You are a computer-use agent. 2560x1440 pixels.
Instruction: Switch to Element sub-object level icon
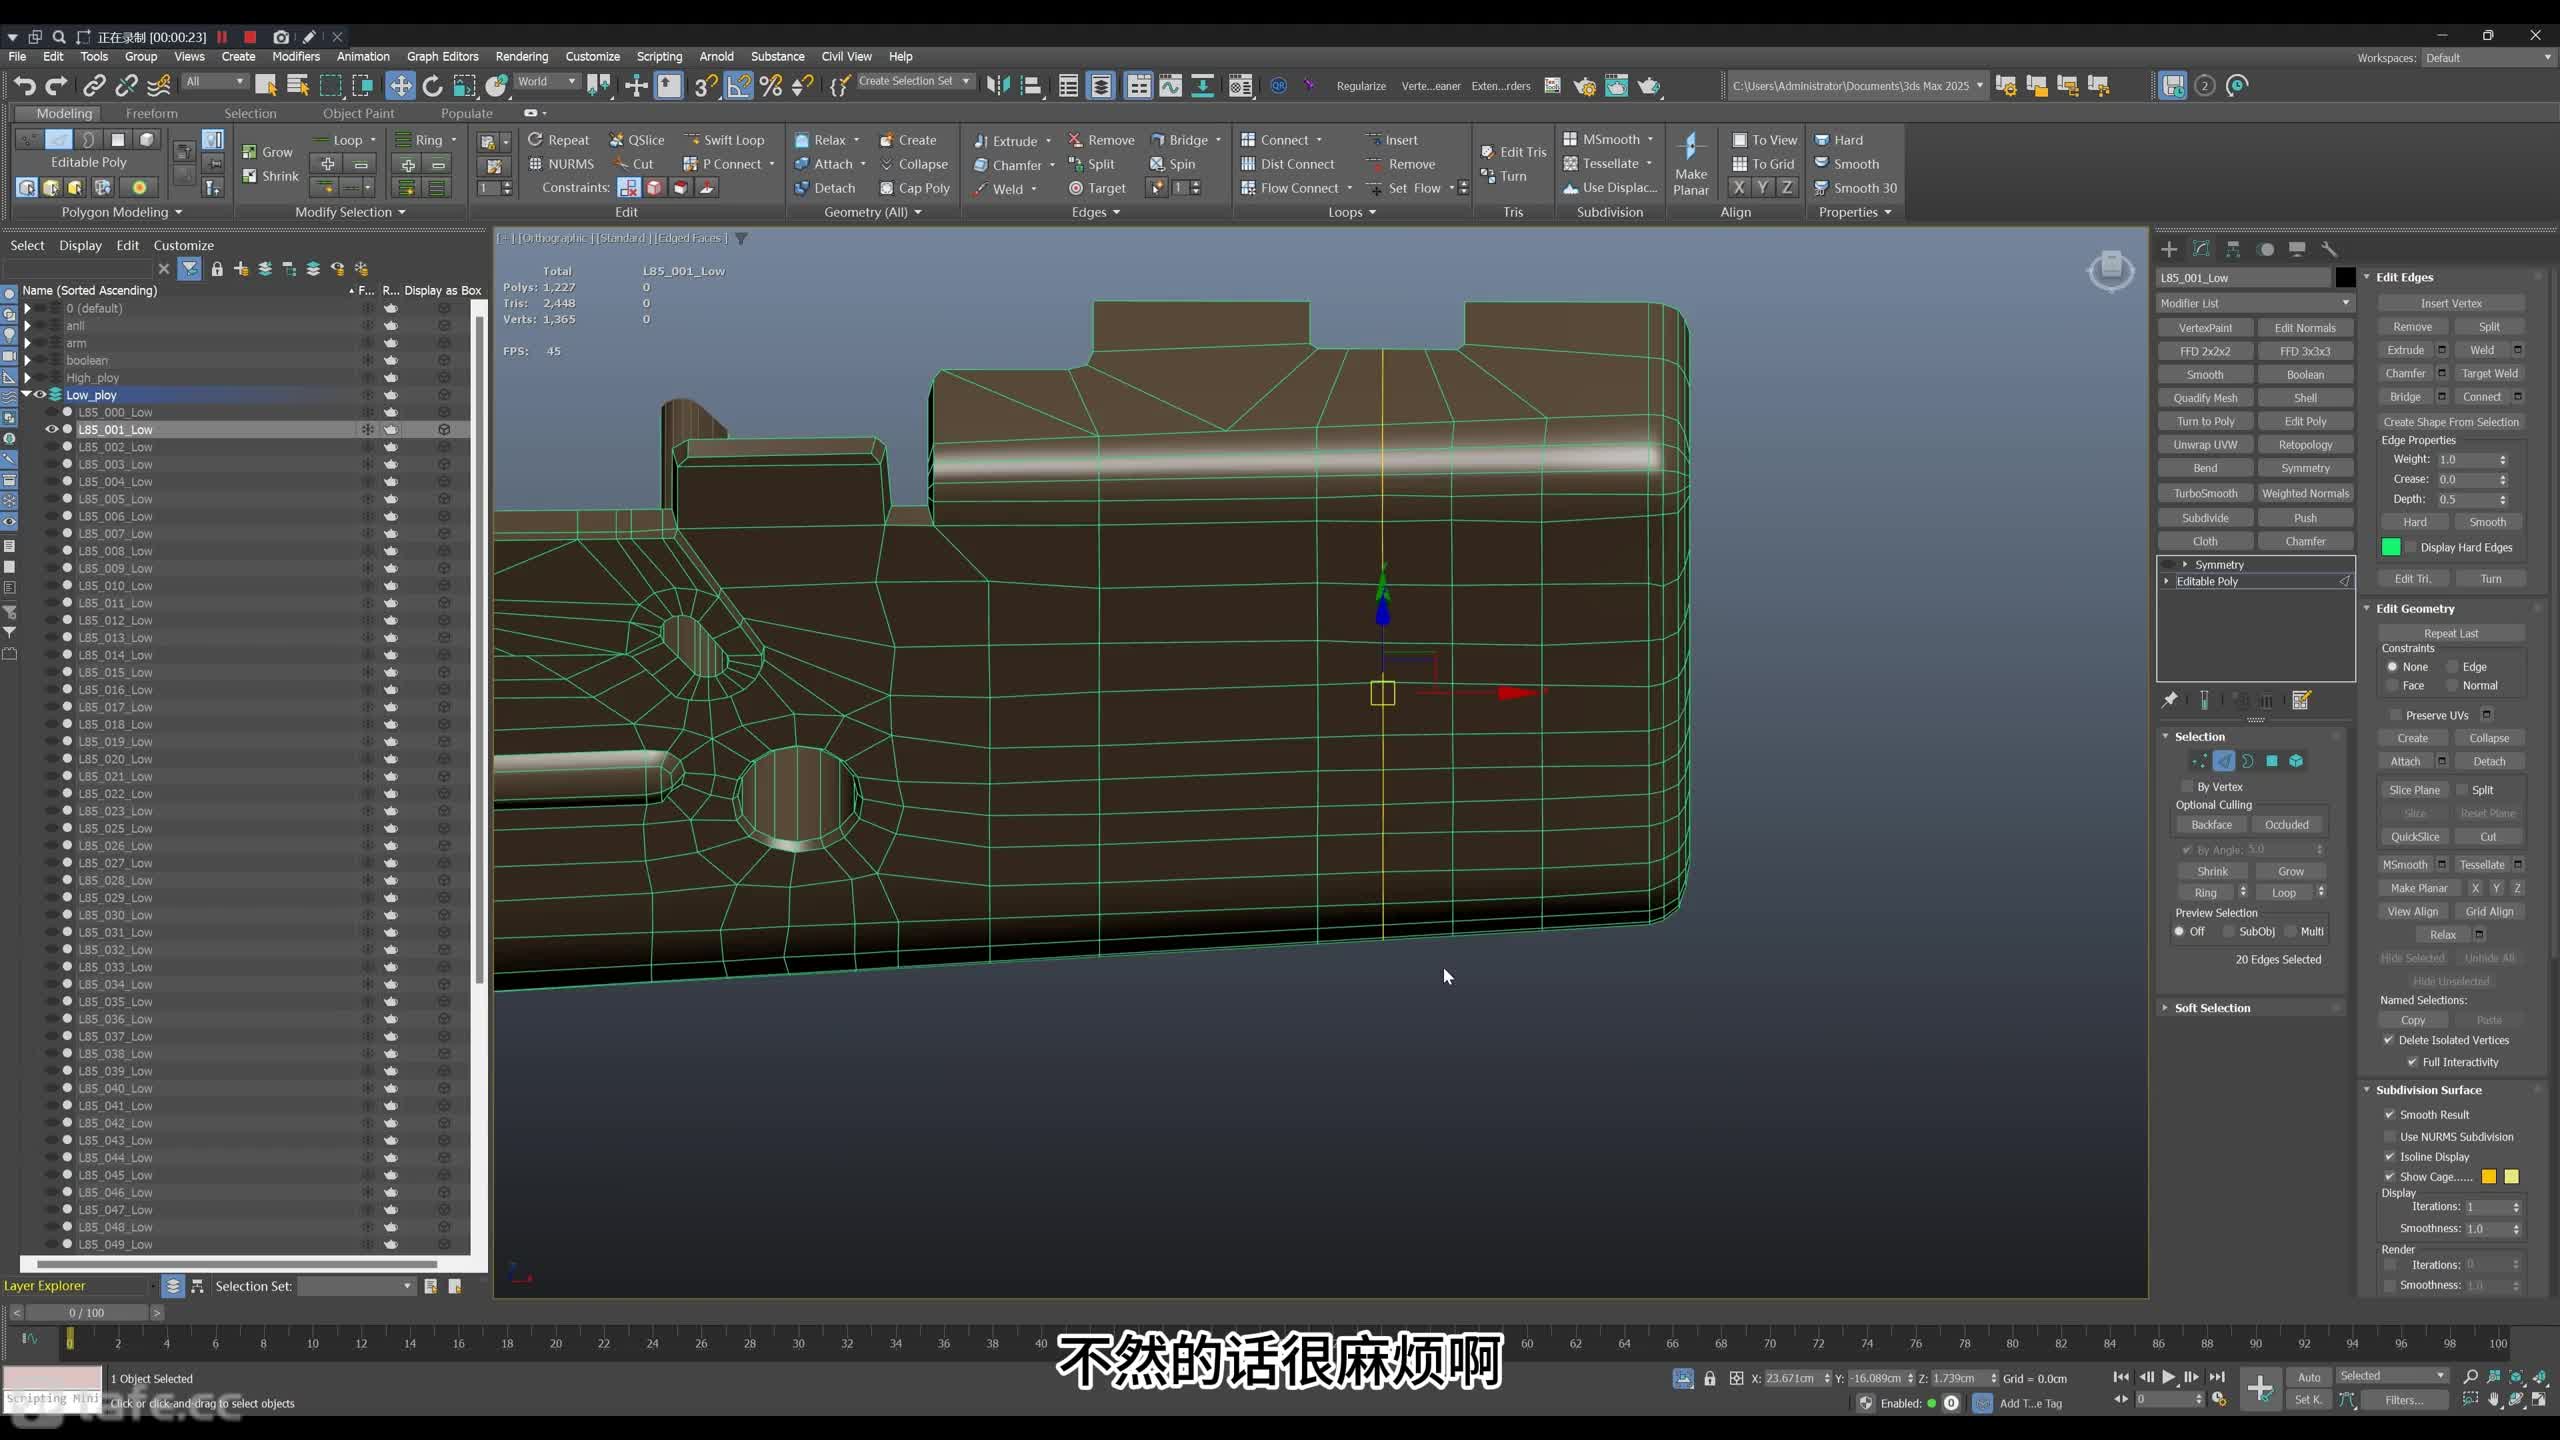click(x=2296, y=761)
